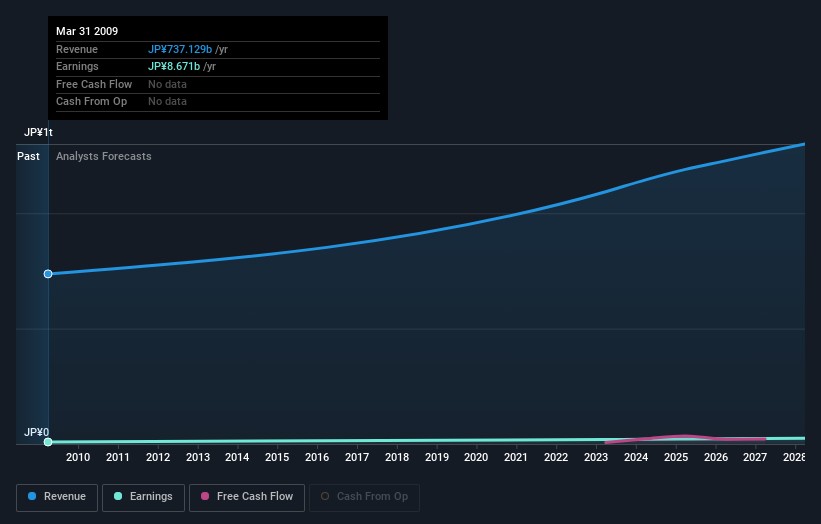Click the JP¥8.671b earnings value in tooltip
This screenshot has width=821, height=524.
[x=174, y=67]
